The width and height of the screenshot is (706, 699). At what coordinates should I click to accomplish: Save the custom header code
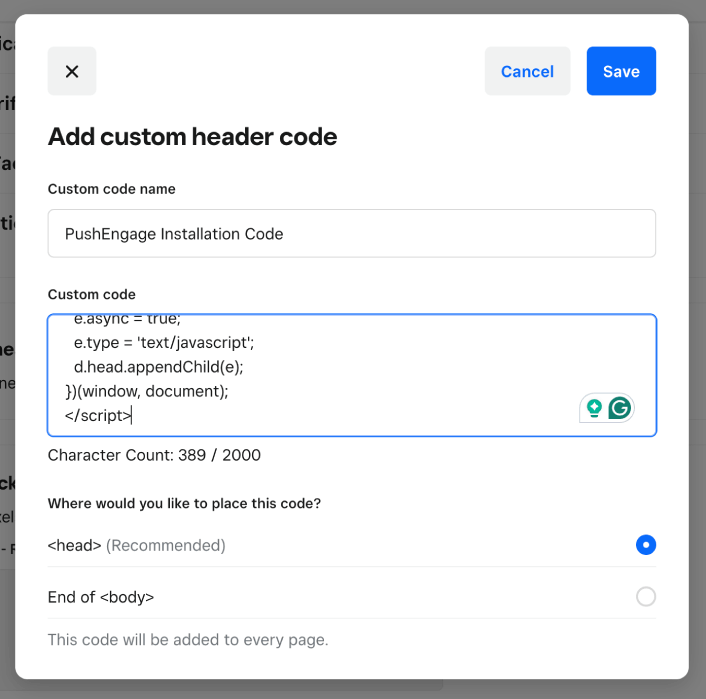point(621,71)
